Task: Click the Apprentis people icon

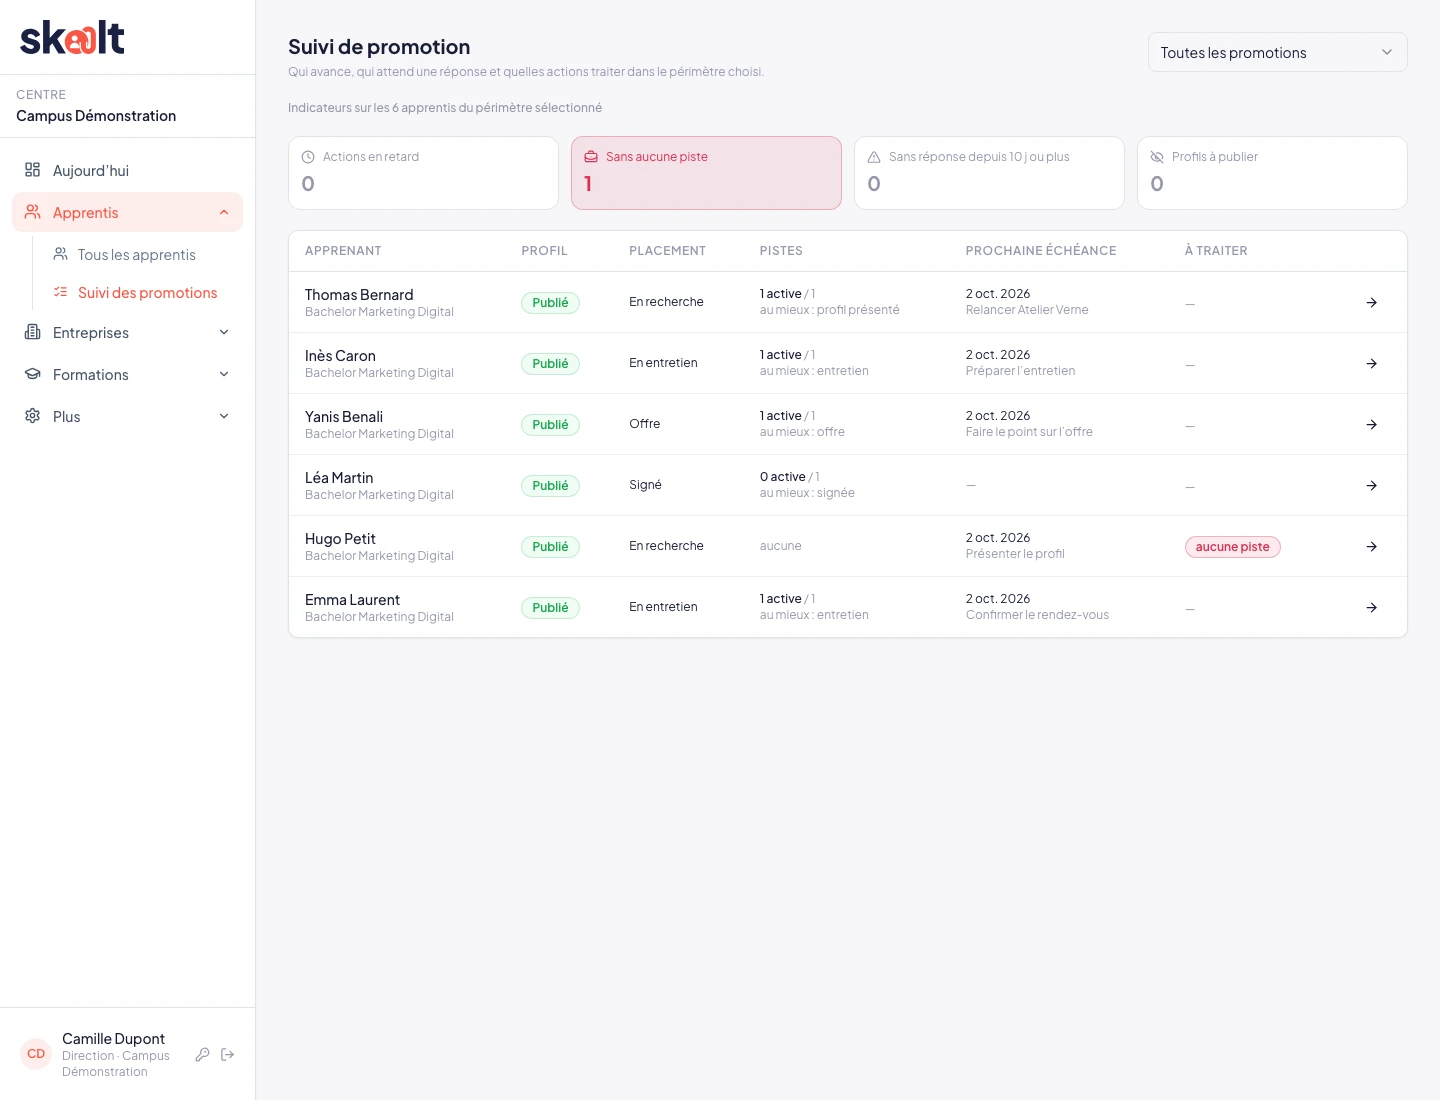Action: 33,212
